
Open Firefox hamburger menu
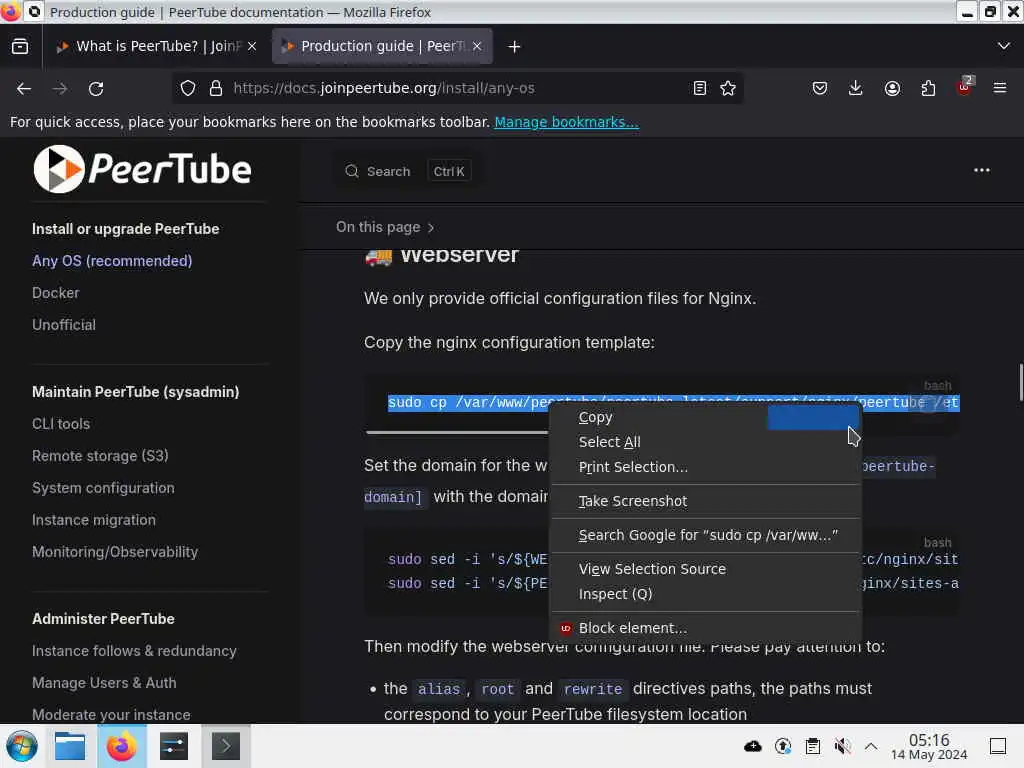1000,88
